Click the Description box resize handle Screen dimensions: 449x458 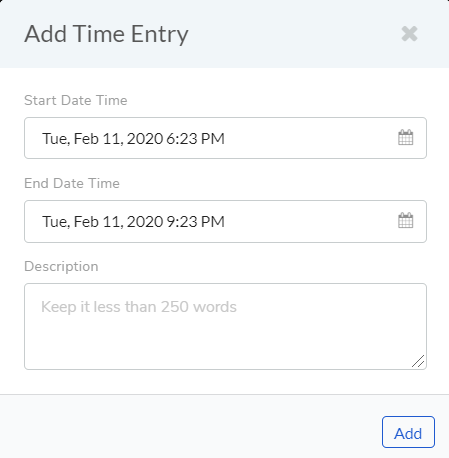(418, 361)
